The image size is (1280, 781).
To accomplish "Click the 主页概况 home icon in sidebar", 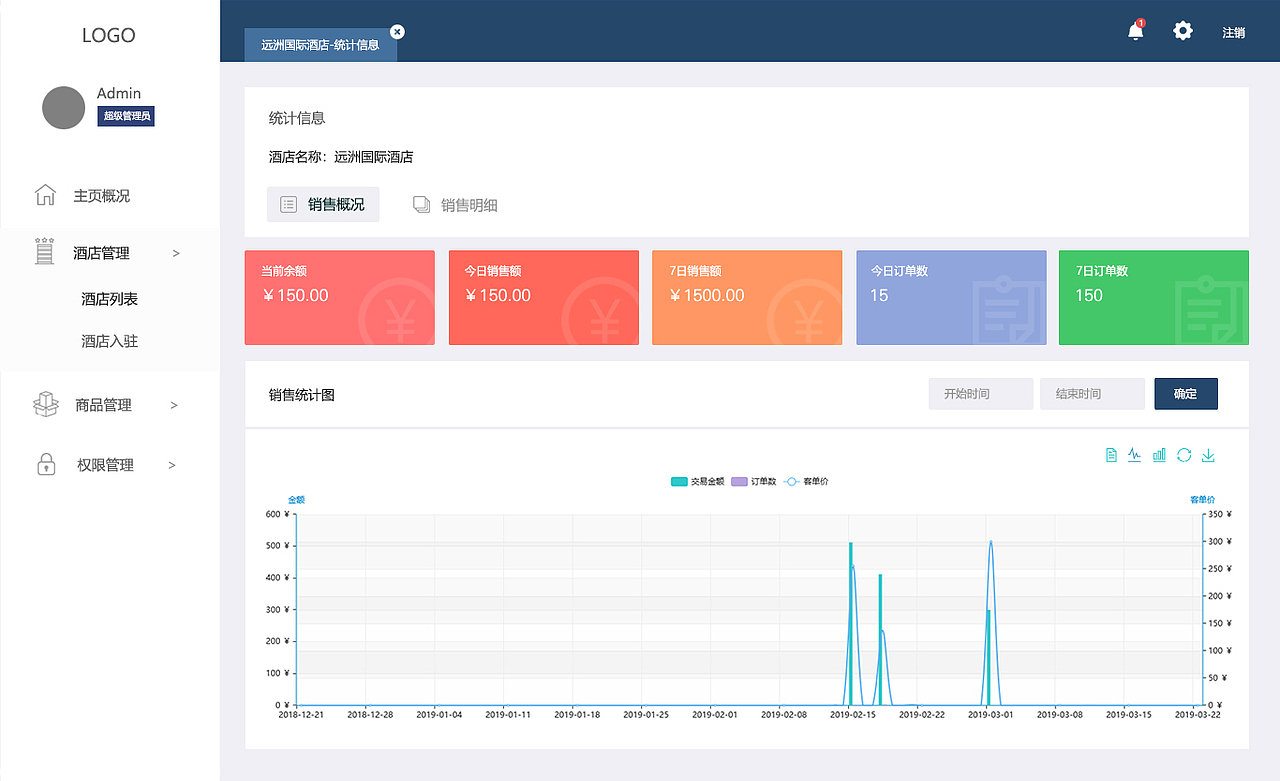I will tap(45, 195).
